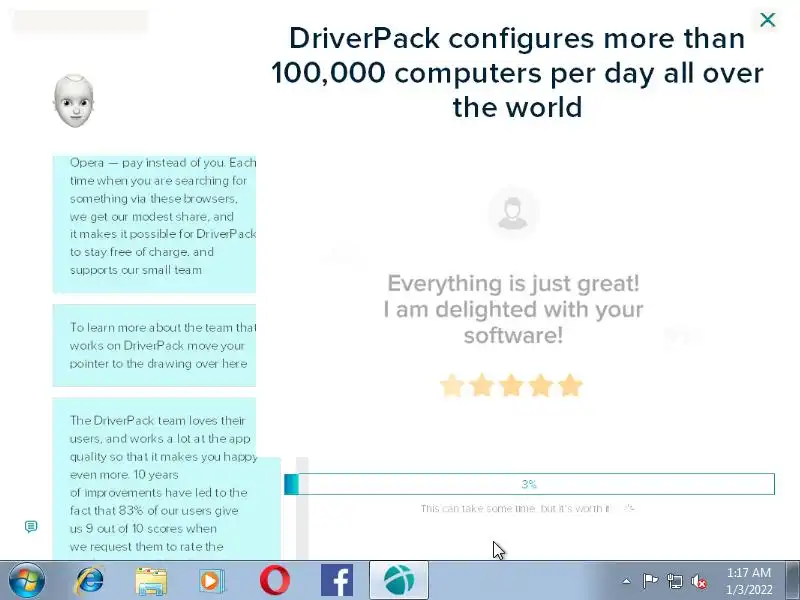Viewport: 800px width, 600px height.
Task: Open Windows Explorer from the taskbar
Action: [151, 581]
